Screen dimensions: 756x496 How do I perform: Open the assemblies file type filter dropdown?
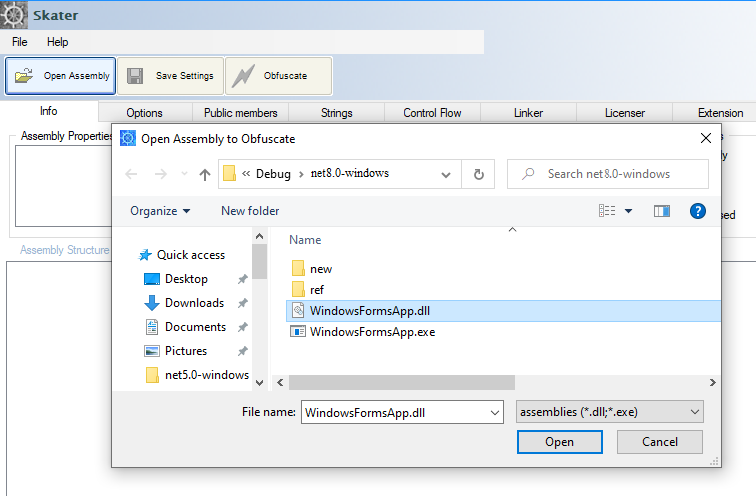[x=609, y=412]
